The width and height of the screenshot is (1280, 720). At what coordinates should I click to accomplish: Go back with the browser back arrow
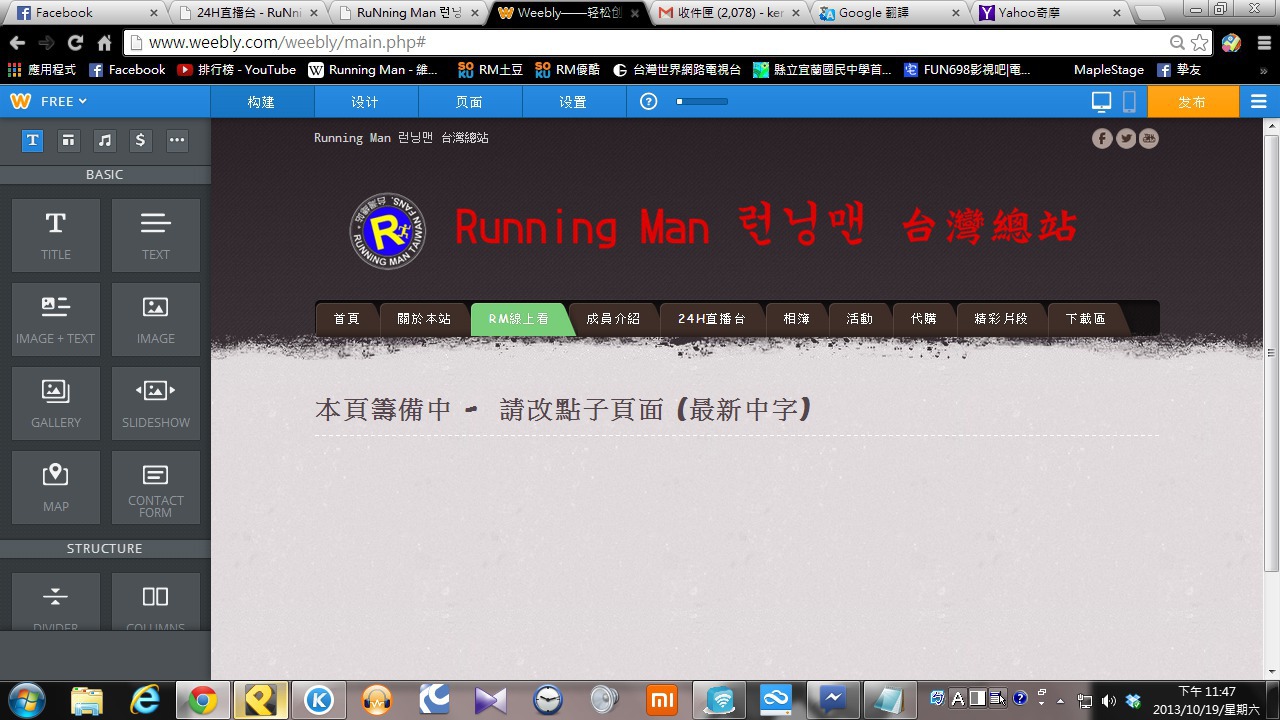tap(17, 43)
